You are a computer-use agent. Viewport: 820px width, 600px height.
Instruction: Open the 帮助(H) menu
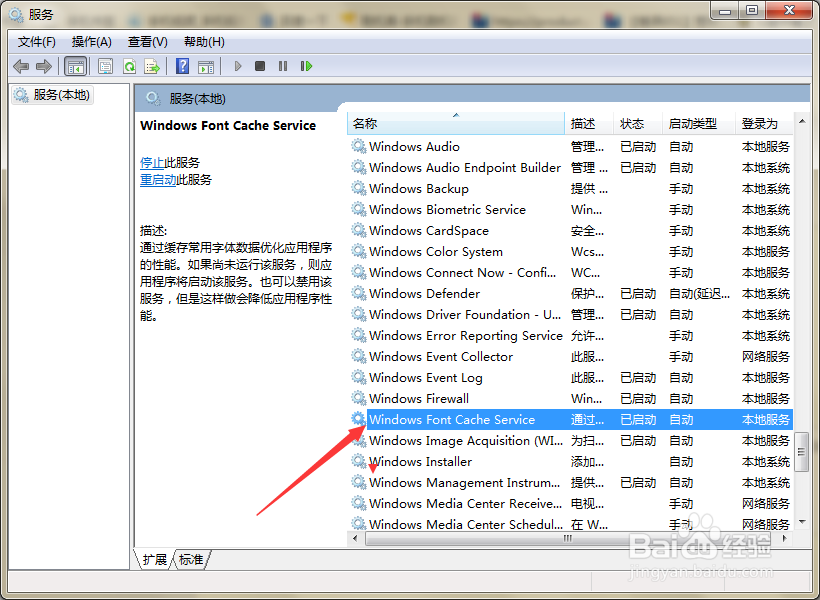point(204,42)
